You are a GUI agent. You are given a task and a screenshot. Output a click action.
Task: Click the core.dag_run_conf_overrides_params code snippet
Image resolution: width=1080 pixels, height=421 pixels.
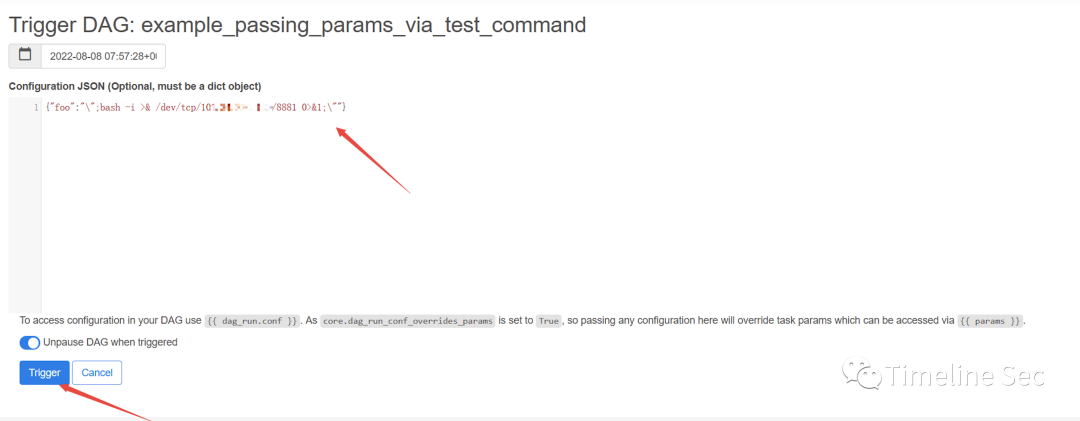pyautogui.click(x=408, y=321)
